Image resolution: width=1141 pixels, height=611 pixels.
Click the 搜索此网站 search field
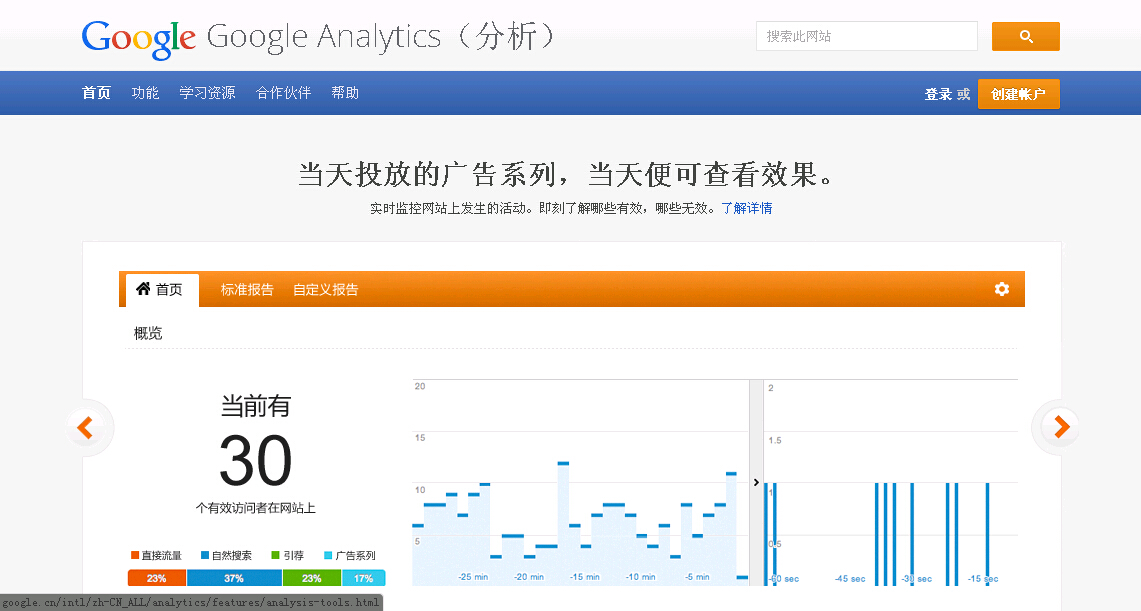[x=867, y=36]
